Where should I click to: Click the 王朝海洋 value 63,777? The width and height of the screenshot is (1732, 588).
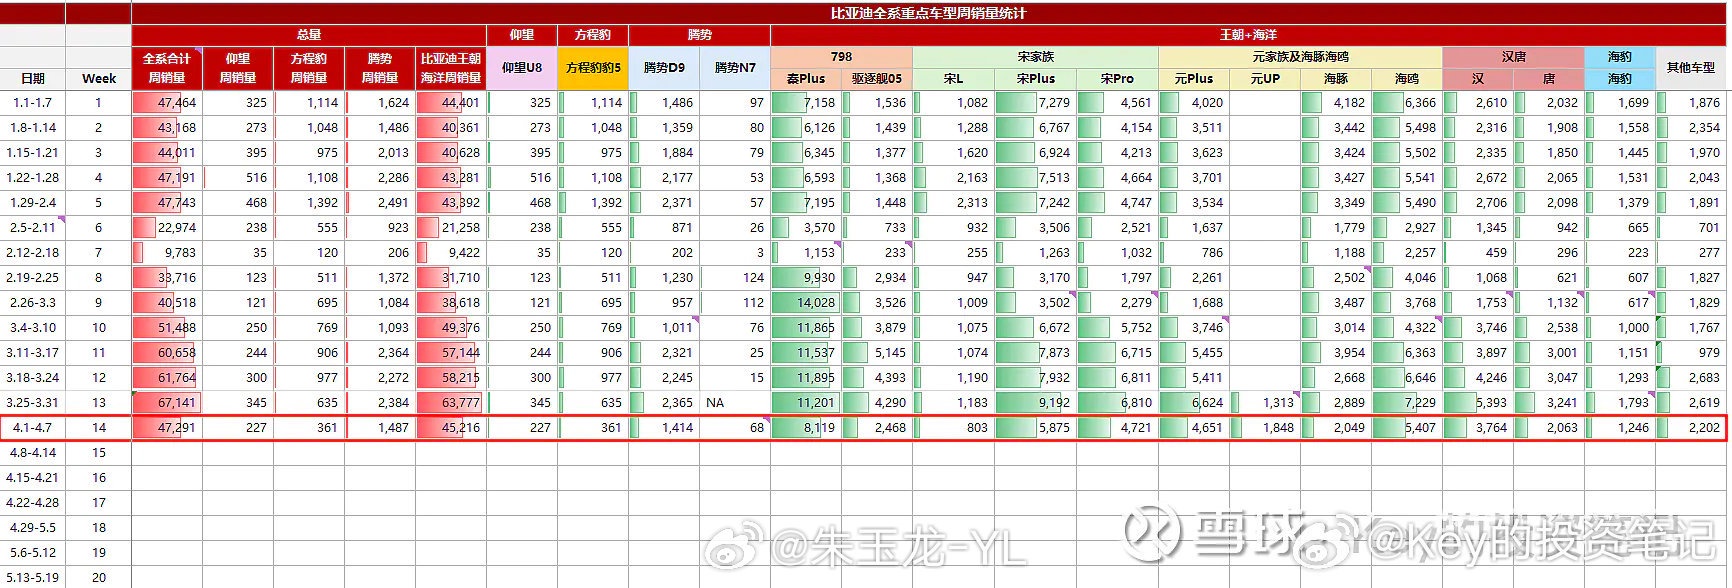coord(451,402)
